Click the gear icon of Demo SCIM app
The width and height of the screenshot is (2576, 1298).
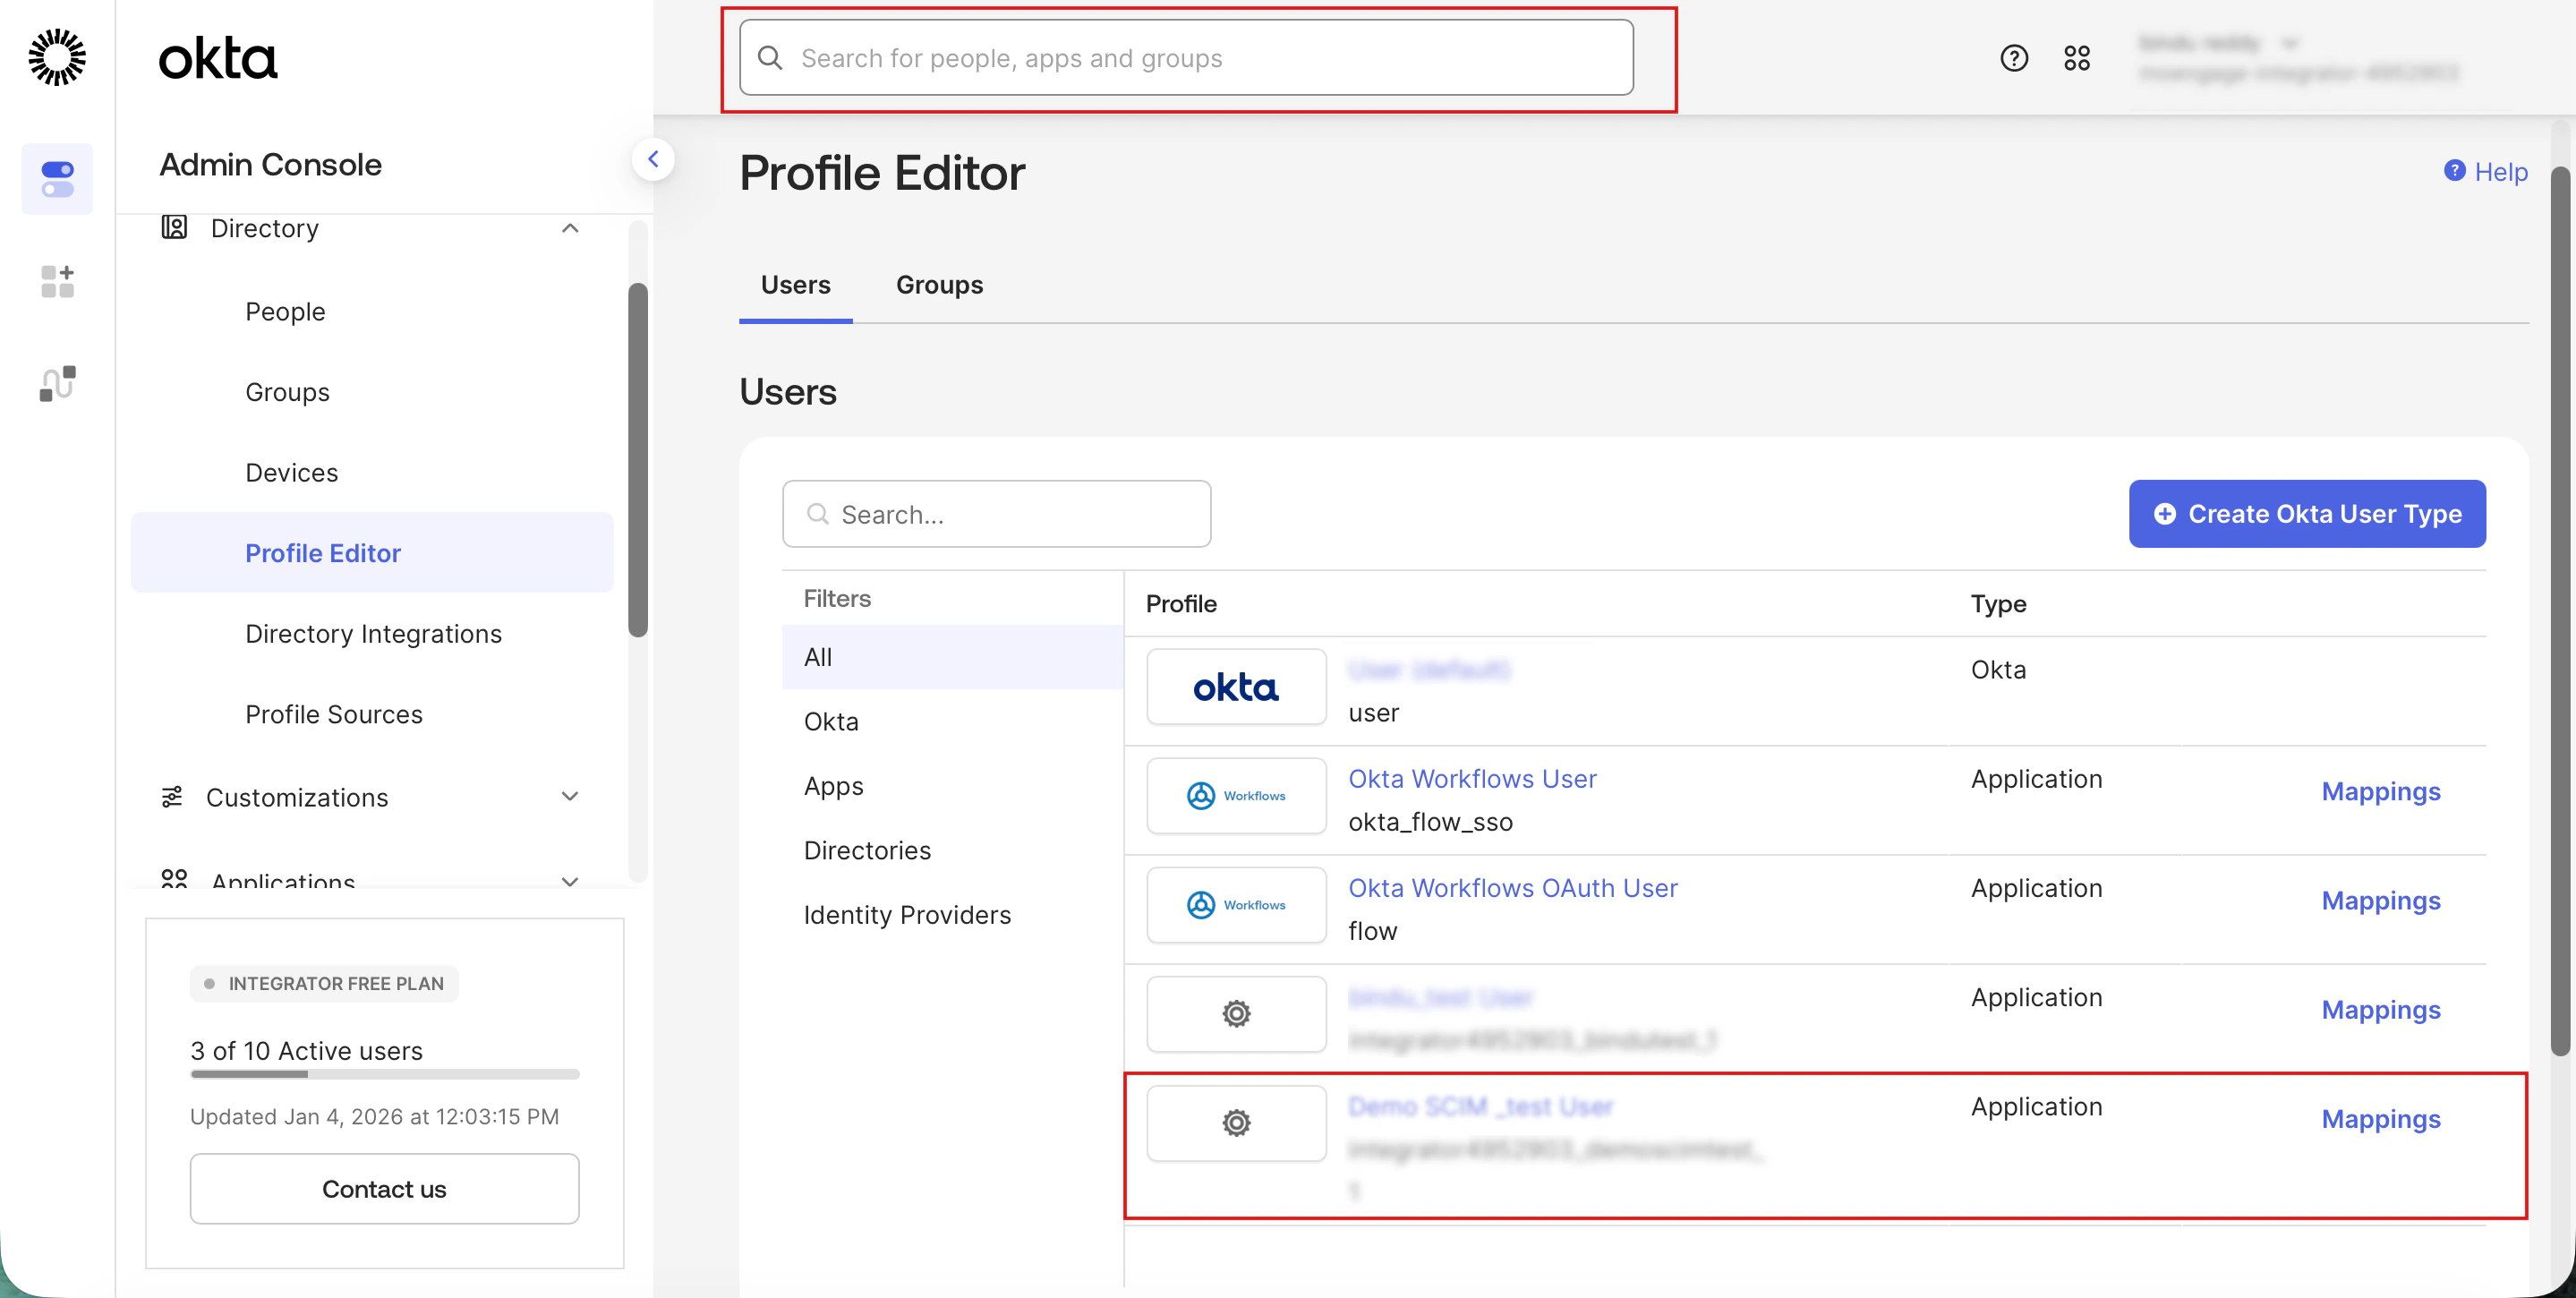[1235, 1122]
